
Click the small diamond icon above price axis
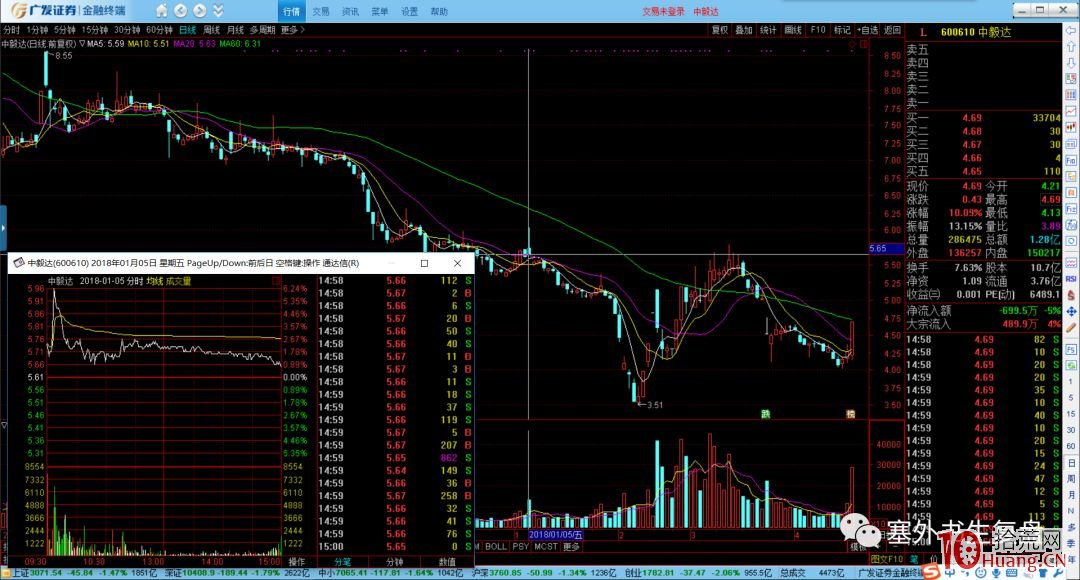852,44
